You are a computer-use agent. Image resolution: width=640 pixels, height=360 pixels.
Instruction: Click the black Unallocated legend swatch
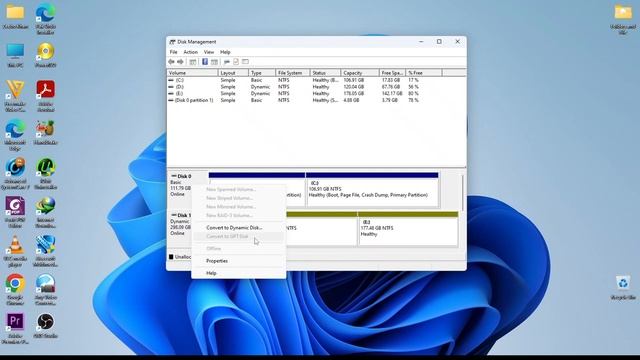coord(171,257)
